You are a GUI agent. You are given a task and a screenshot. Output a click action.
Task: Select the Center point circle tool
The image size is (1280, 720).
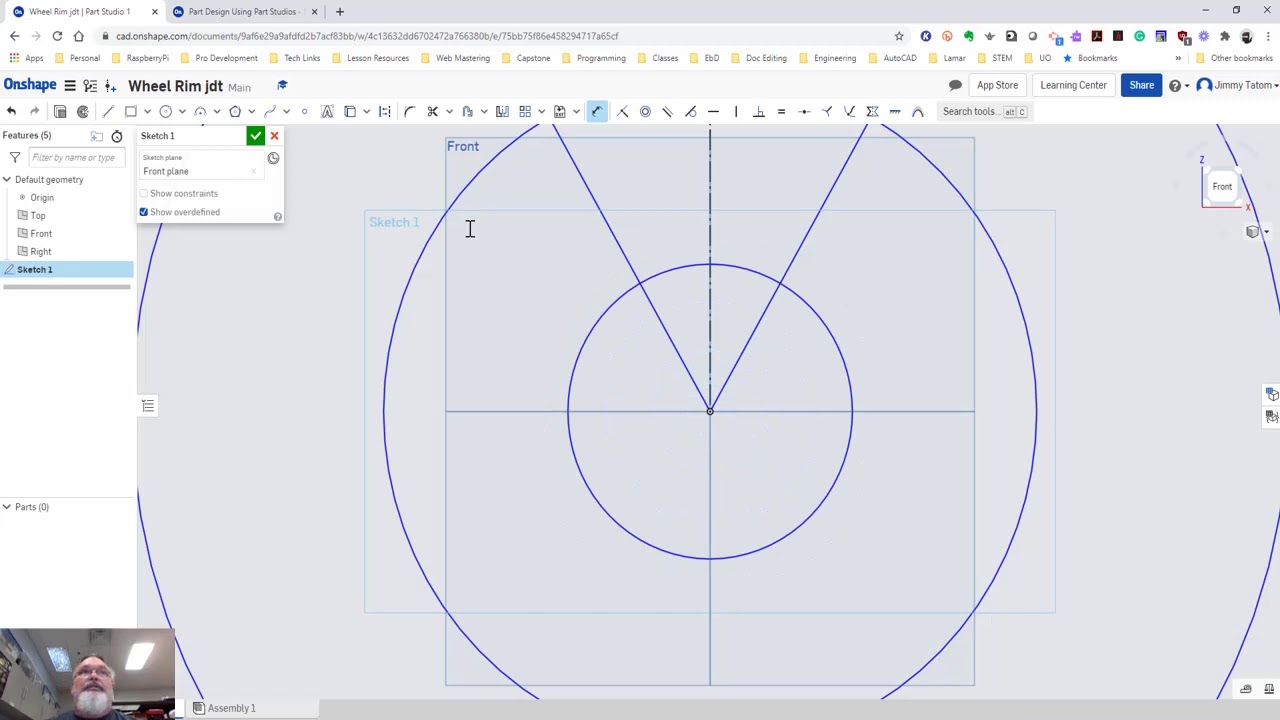tap(165, 111)
